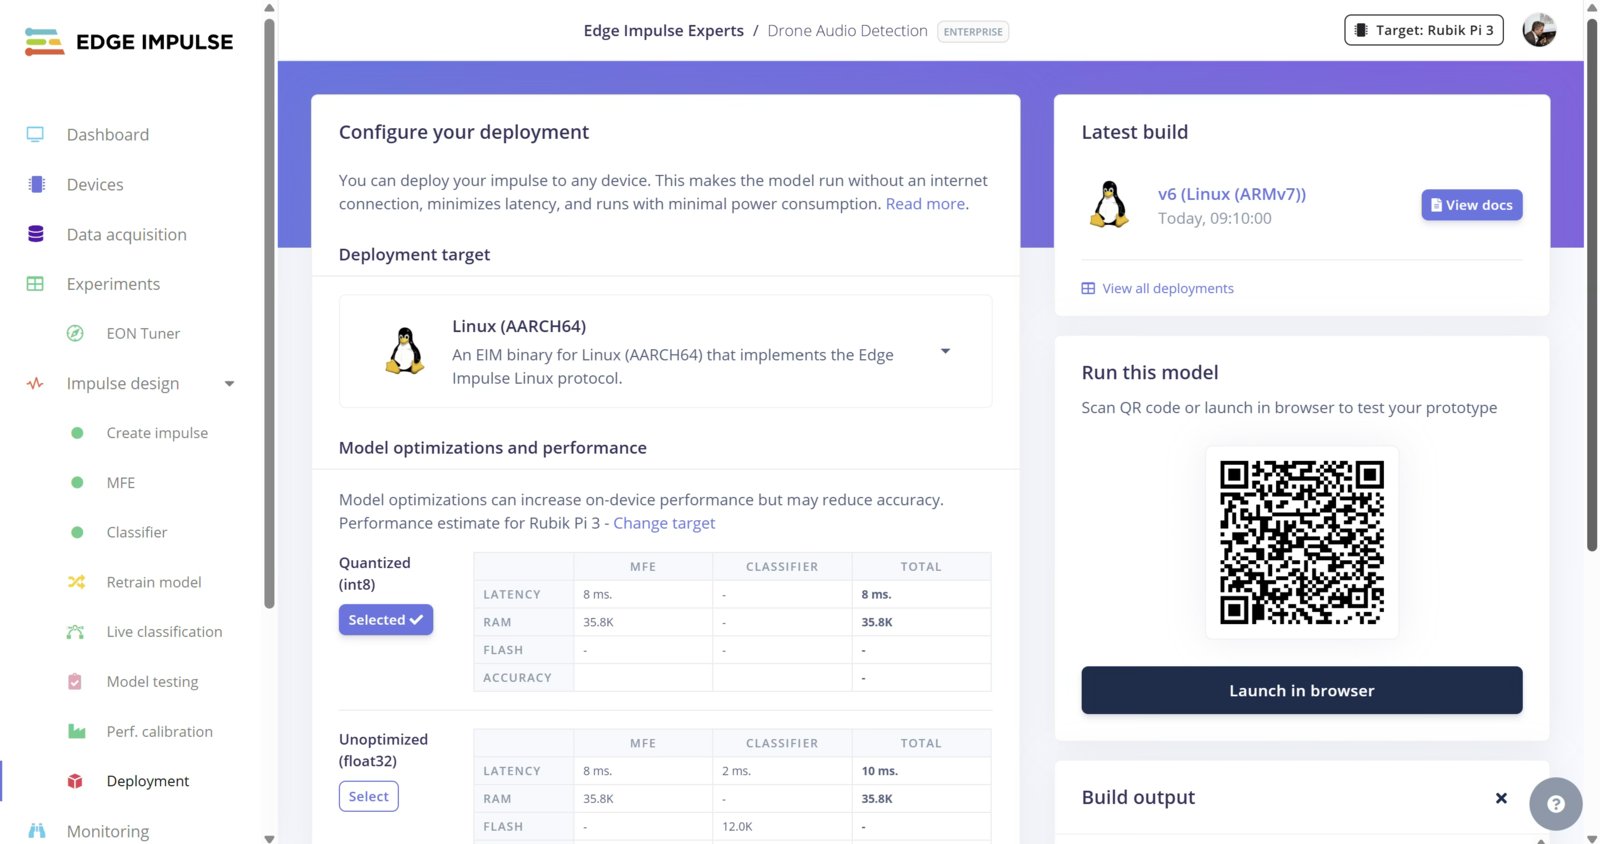1600x844 pixels.
Task: Click the Impulse design pulse icon
Action: pyautogui.click(x=35, y=383)
